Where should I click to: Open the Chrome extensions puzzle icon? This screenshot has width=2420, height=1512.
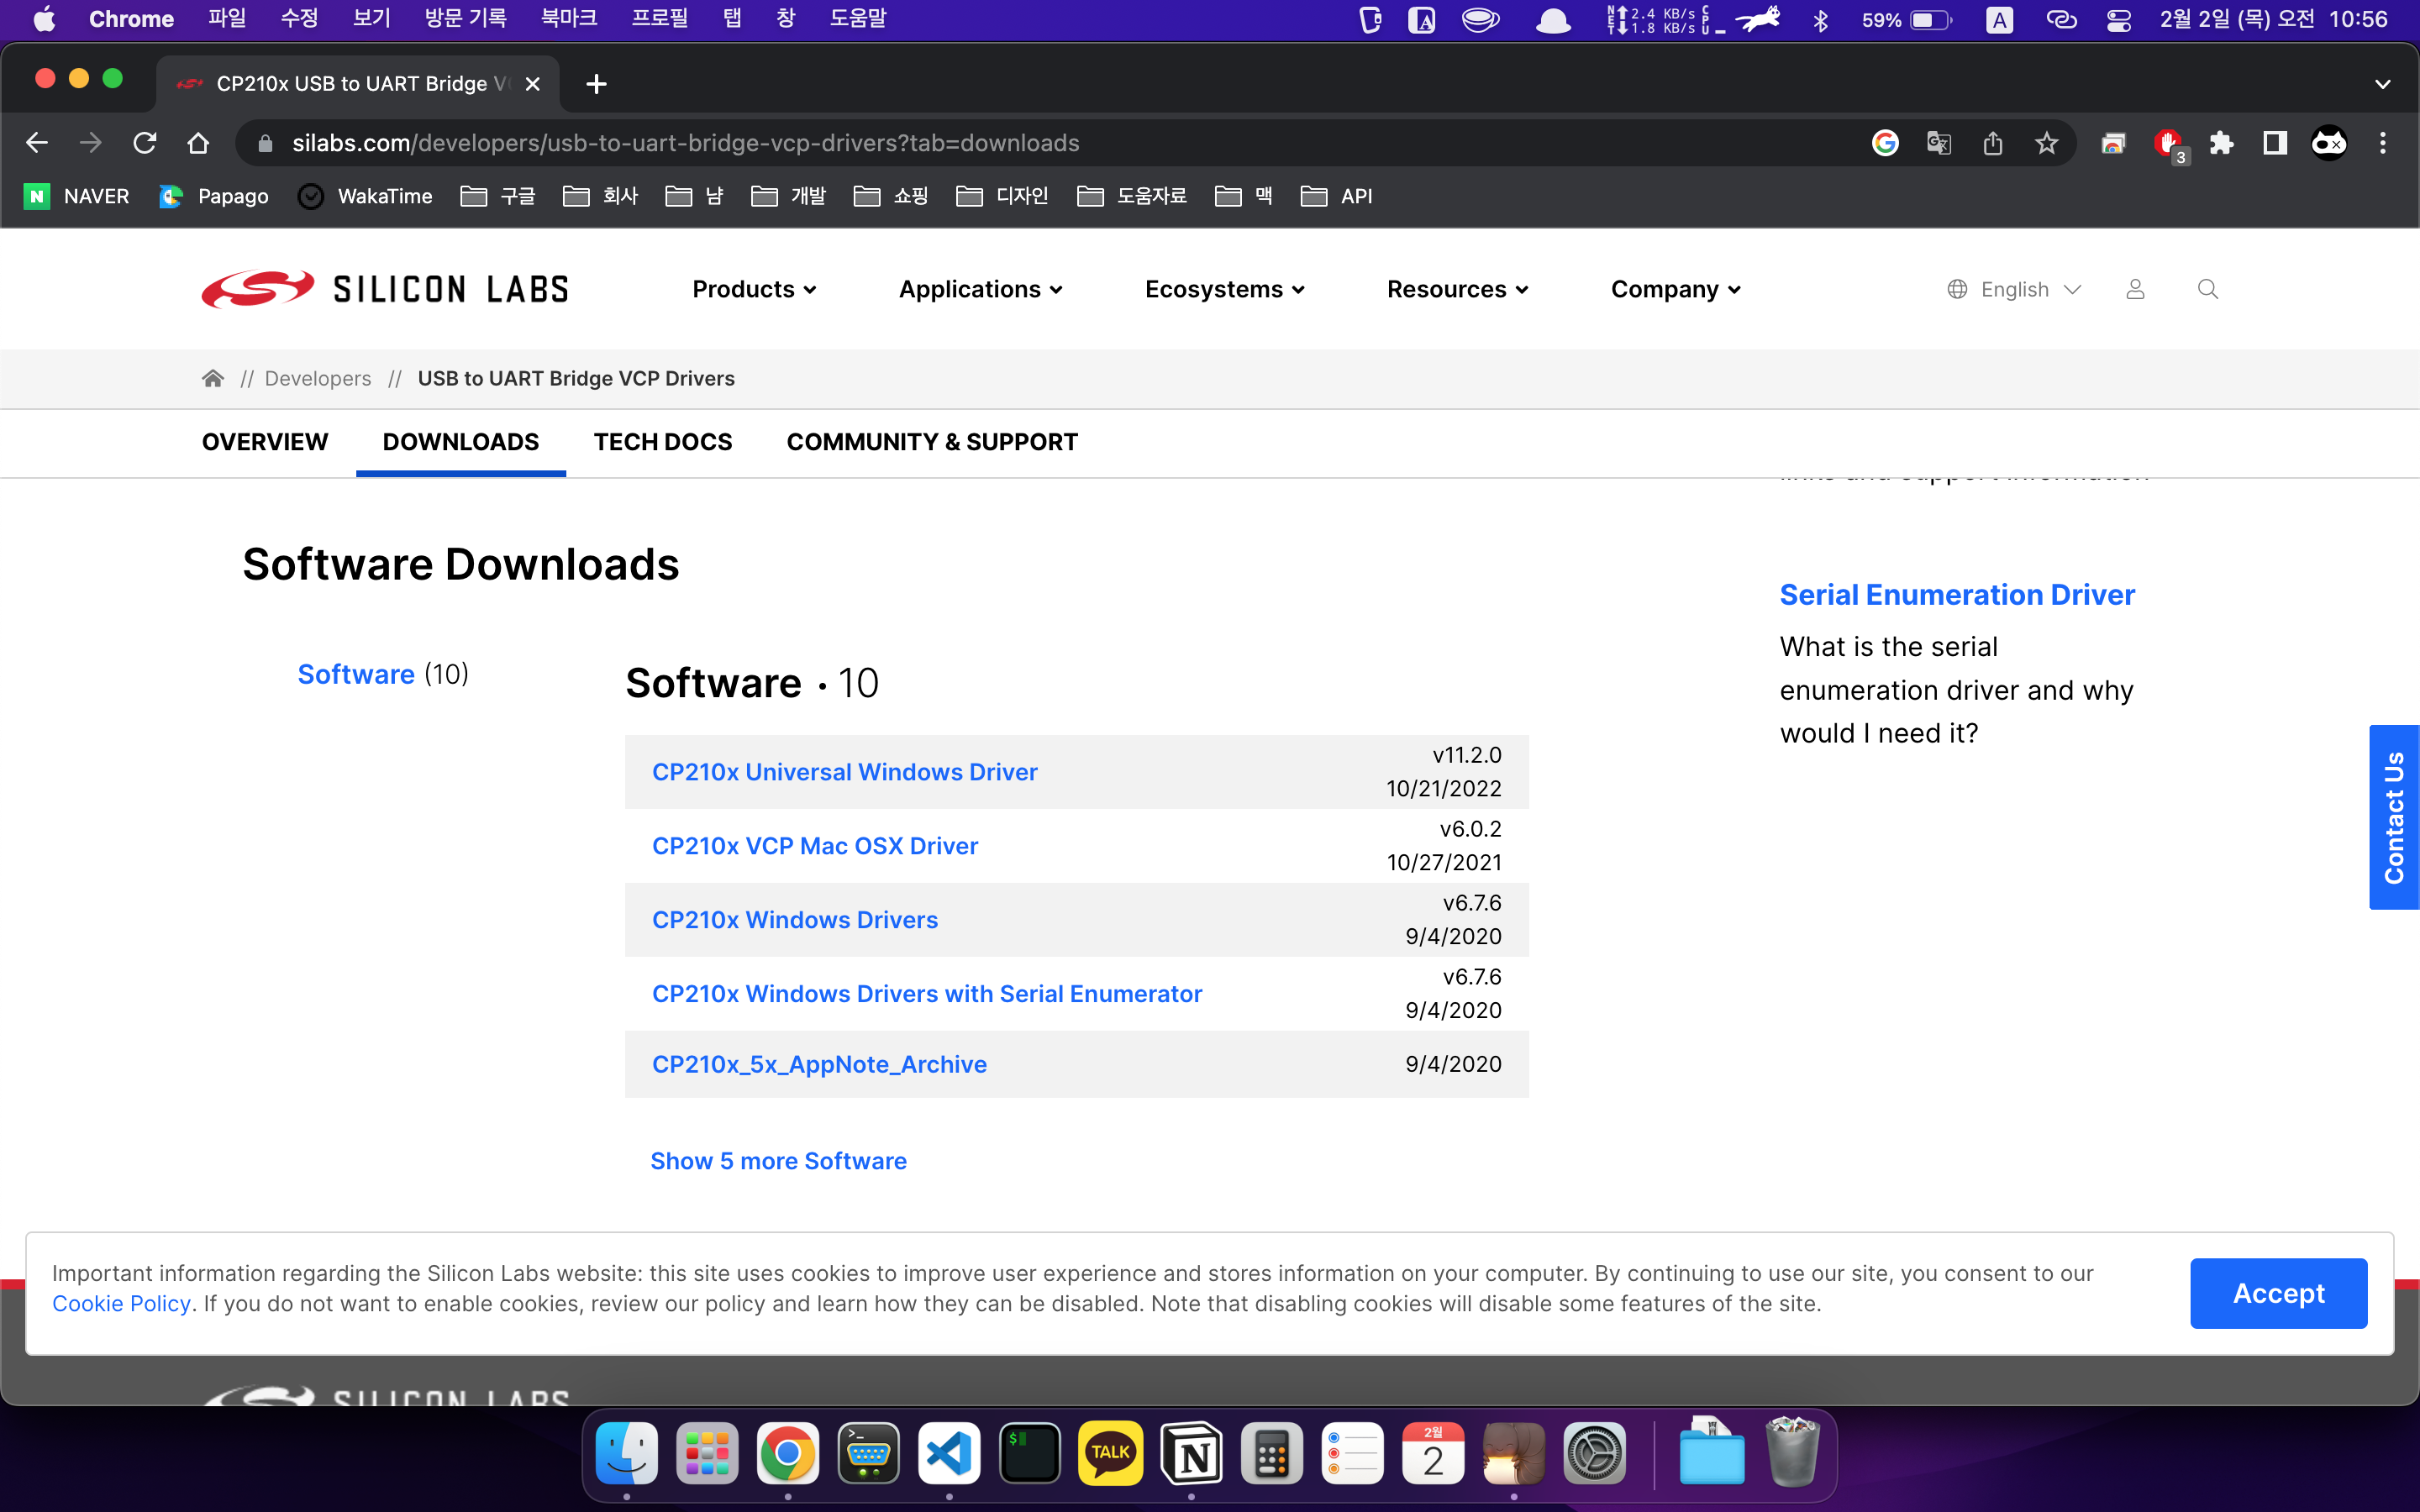point(2221,143)
